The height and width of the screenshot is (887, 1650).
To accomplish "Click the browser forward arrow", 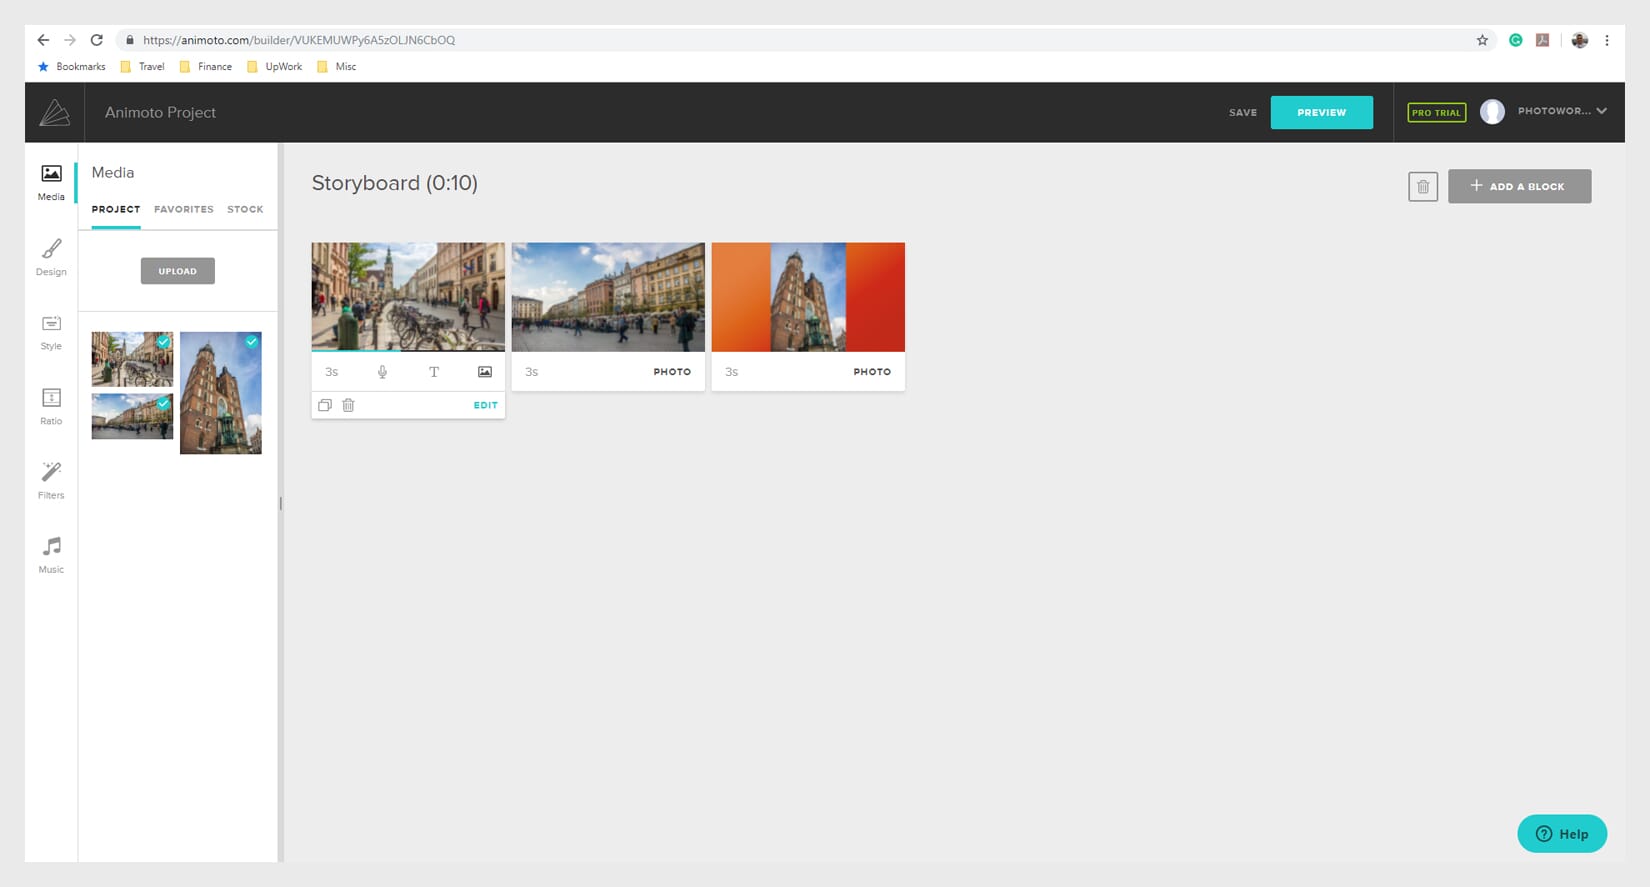I will (70, 40).
